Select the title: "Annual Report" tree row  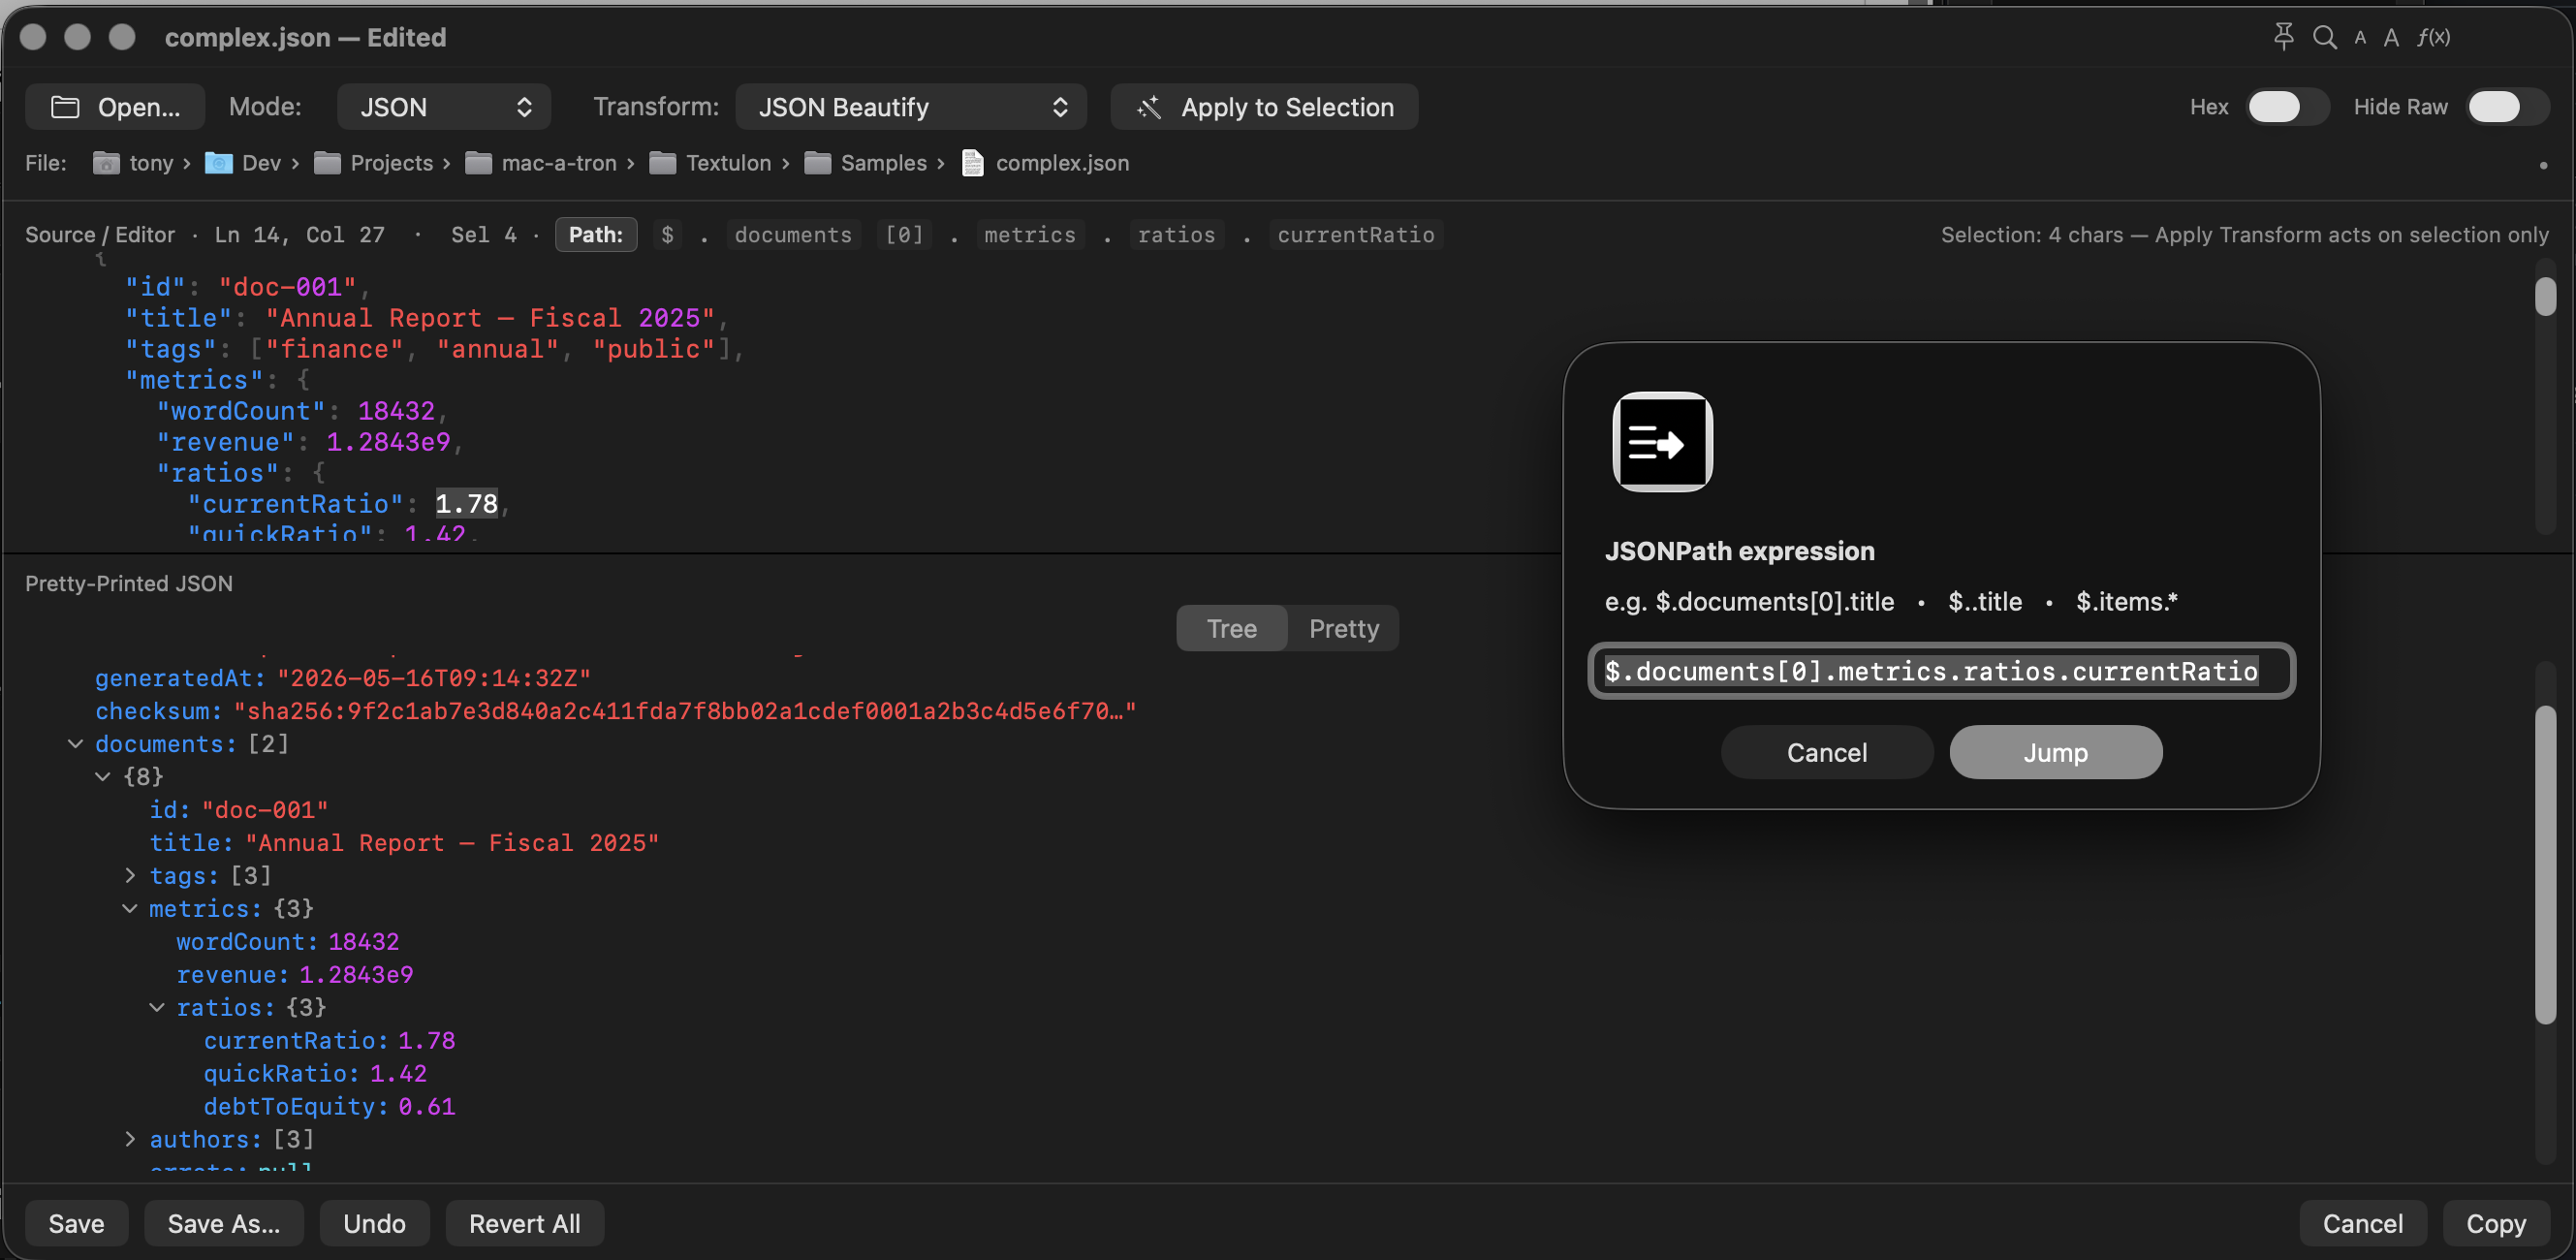tap(403, 842)
